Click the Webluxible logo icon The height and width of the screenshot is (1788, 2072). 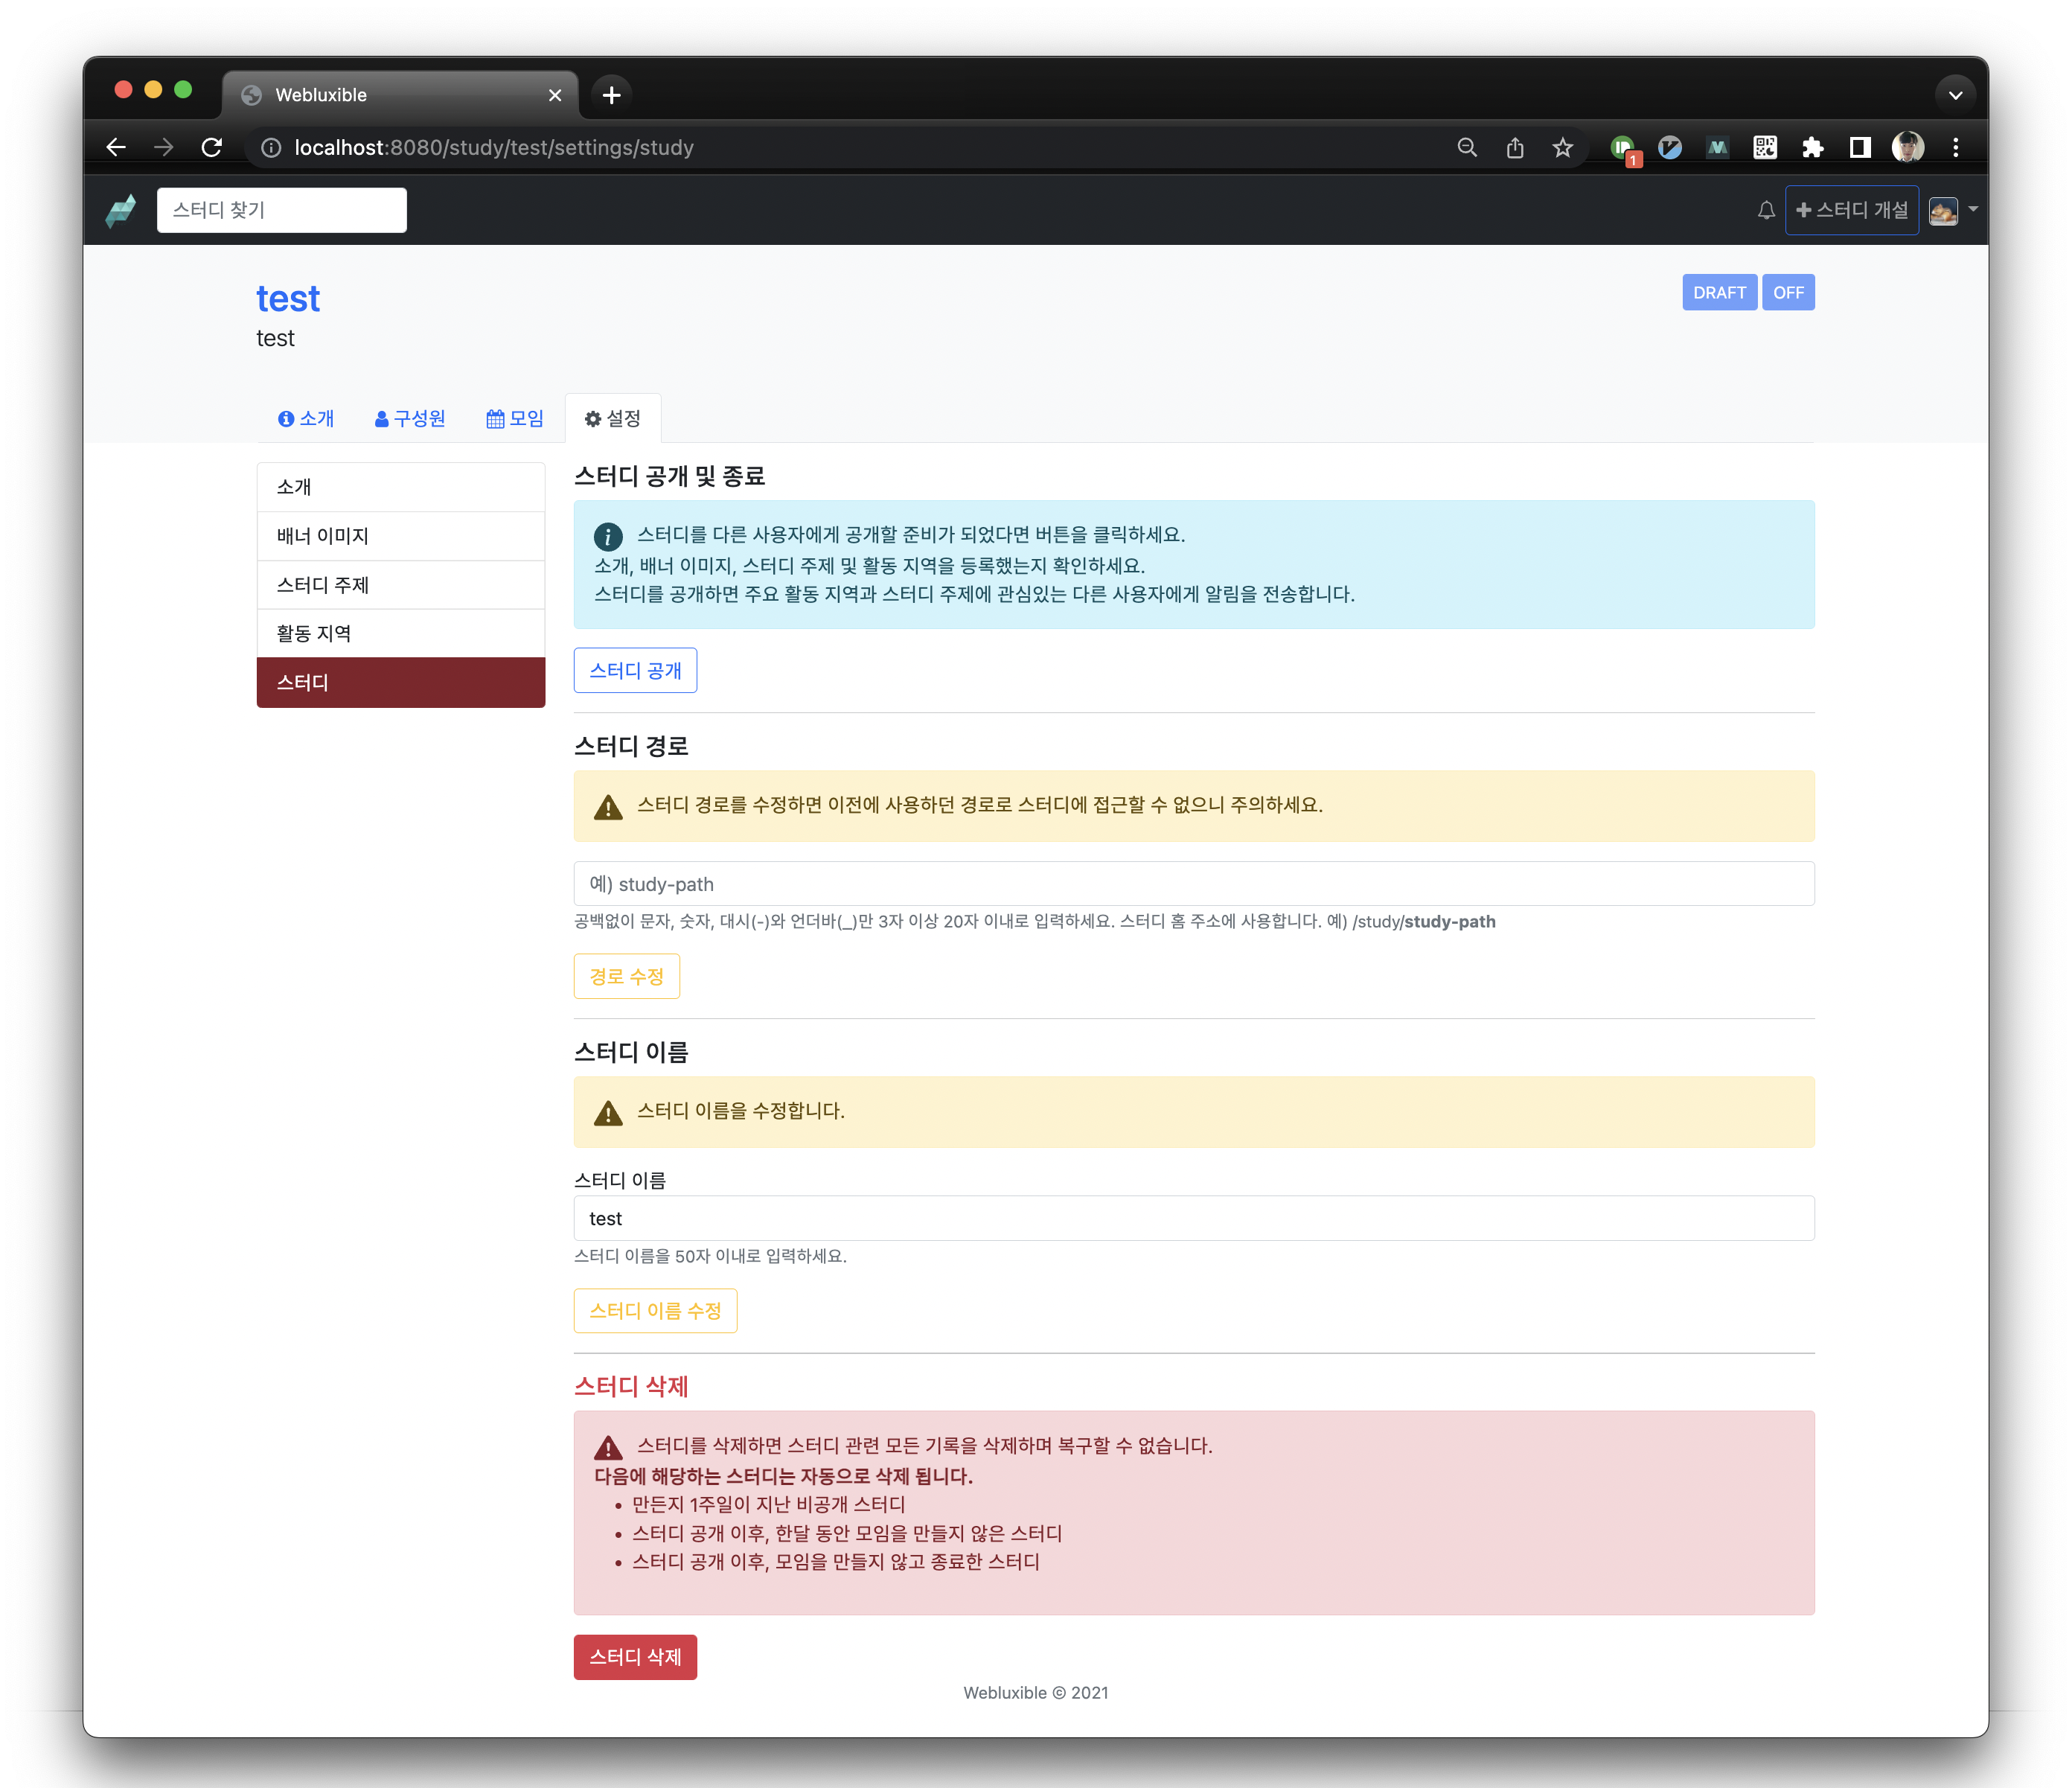pyautogui.click(x=121, y=210)
